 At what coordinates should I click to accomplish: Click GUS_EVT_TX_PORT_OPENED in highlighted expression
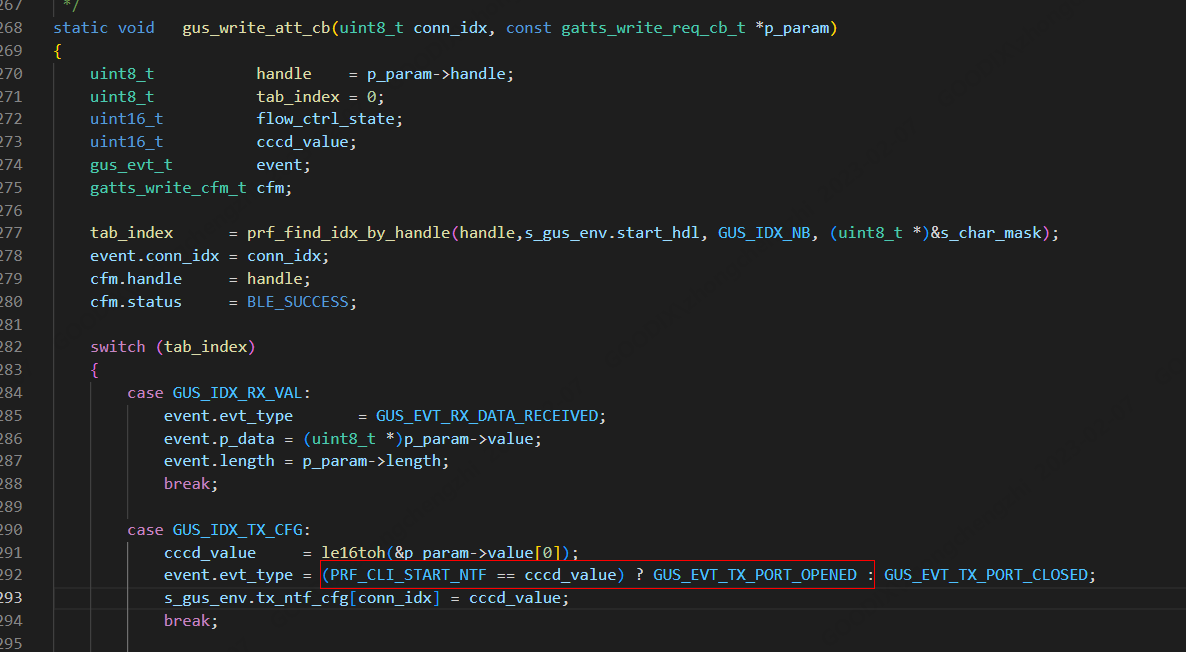(x=755, y=575)
